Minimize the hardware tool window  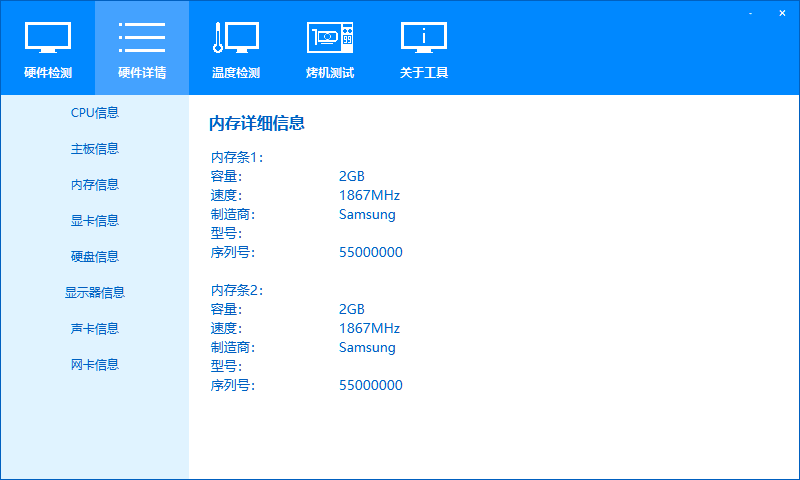[752, 13]
